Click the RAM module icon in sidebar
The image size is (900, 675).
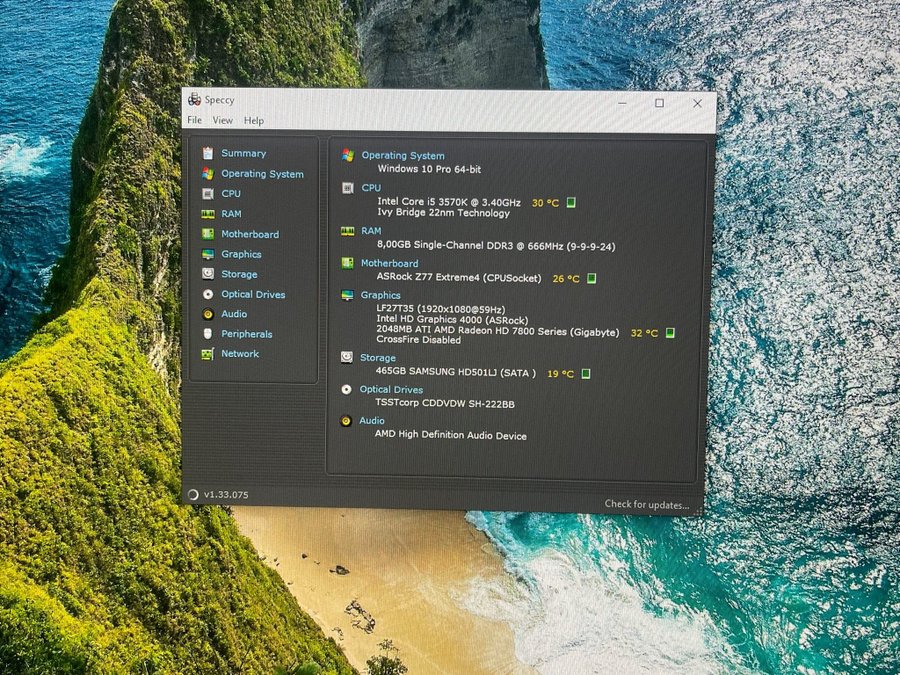coord(208,214)
